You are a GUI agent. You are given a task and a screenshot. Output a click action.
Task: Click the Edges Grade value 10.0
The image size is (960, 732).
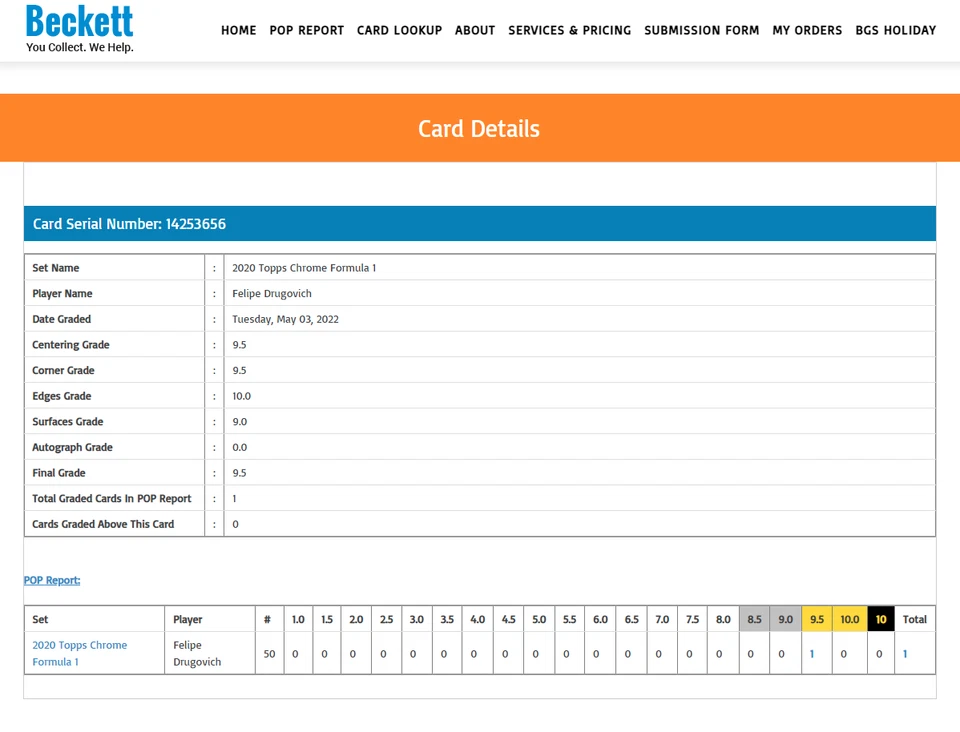coord(242,396)
